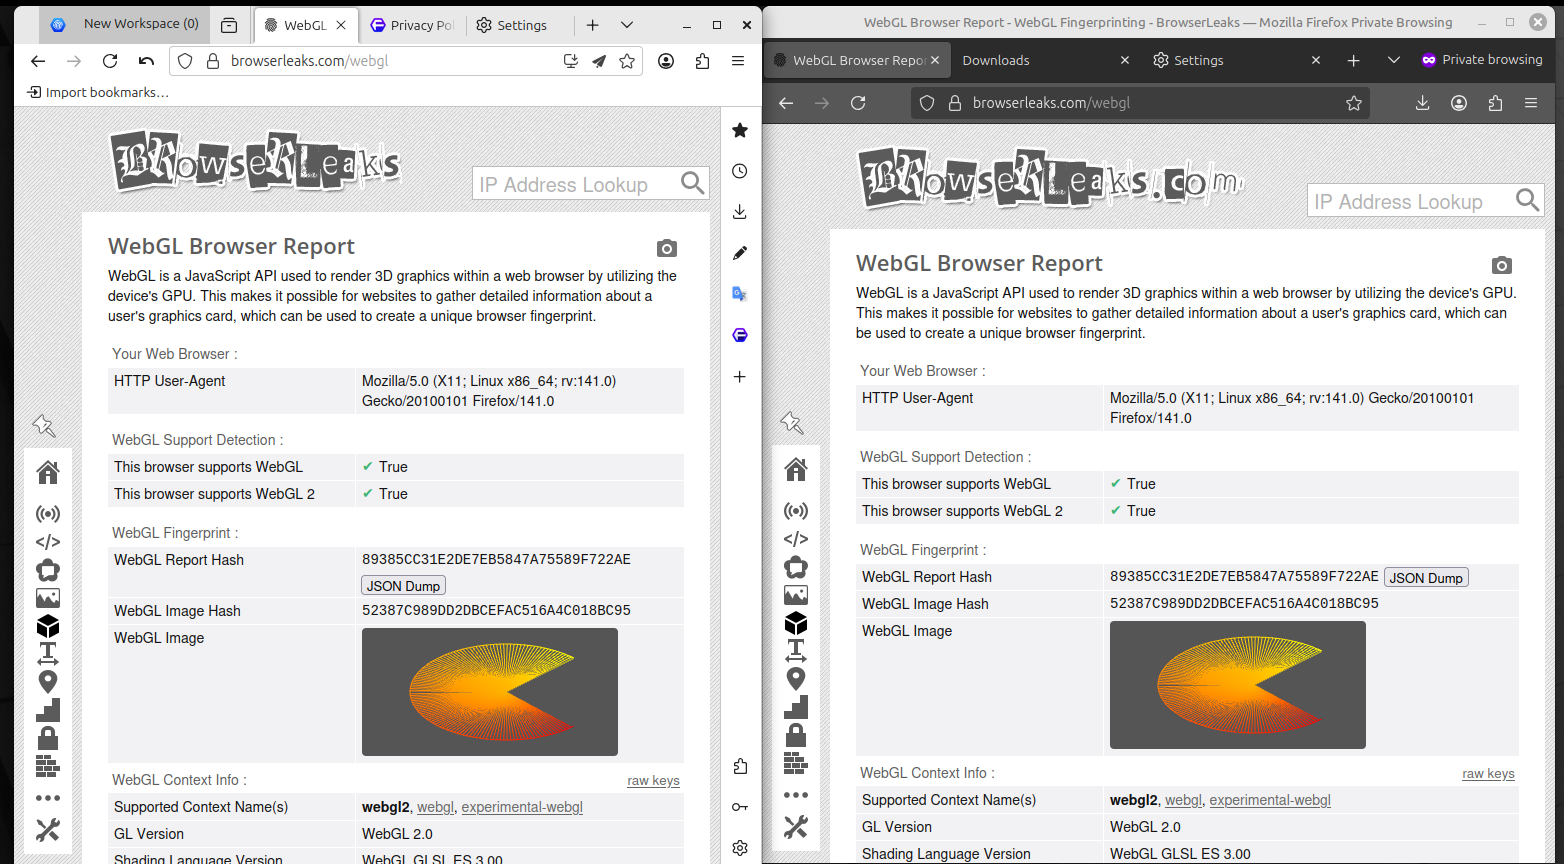Open WebGL cube icon in left page nav
The width and height of the screenshot is (1564, 864).
pyautogui.click(x=48, y=626)
